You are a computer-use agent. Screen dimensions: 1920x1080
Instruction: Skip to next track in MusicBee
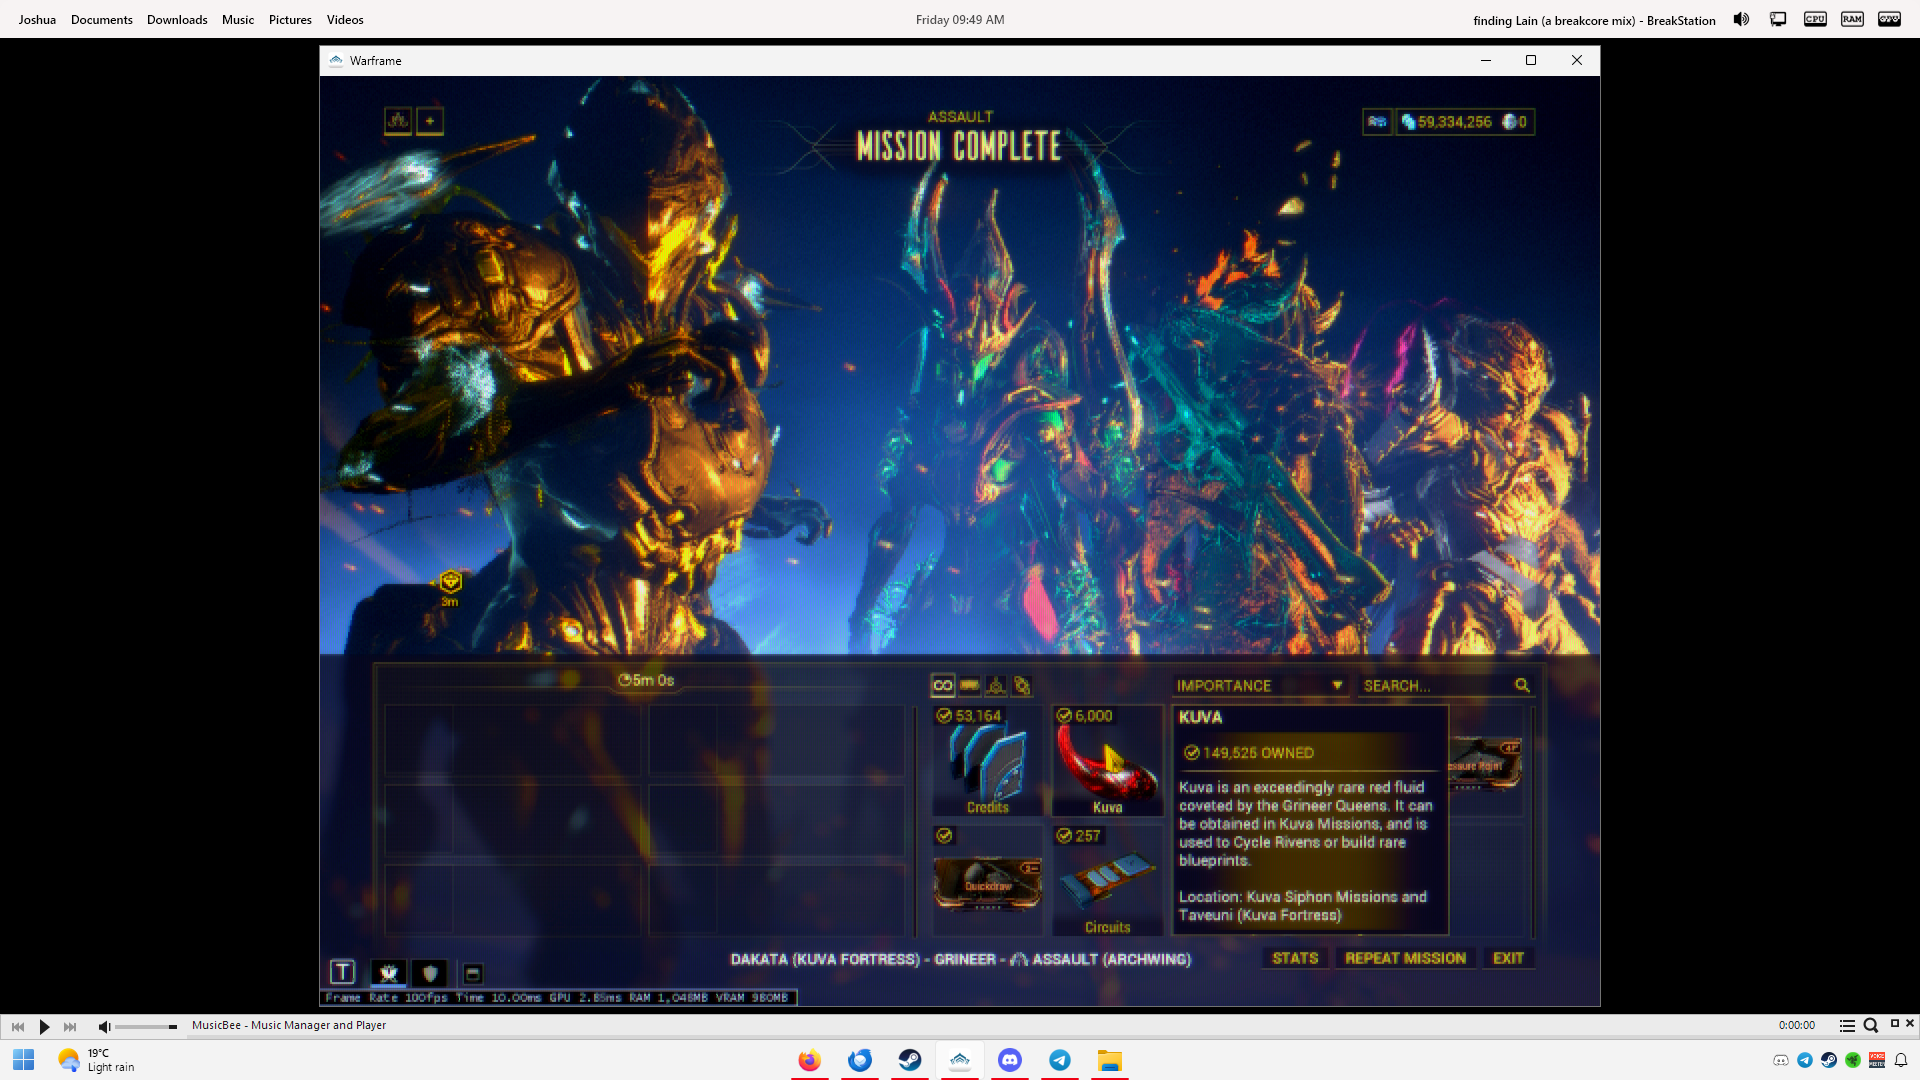(70, 1026)
